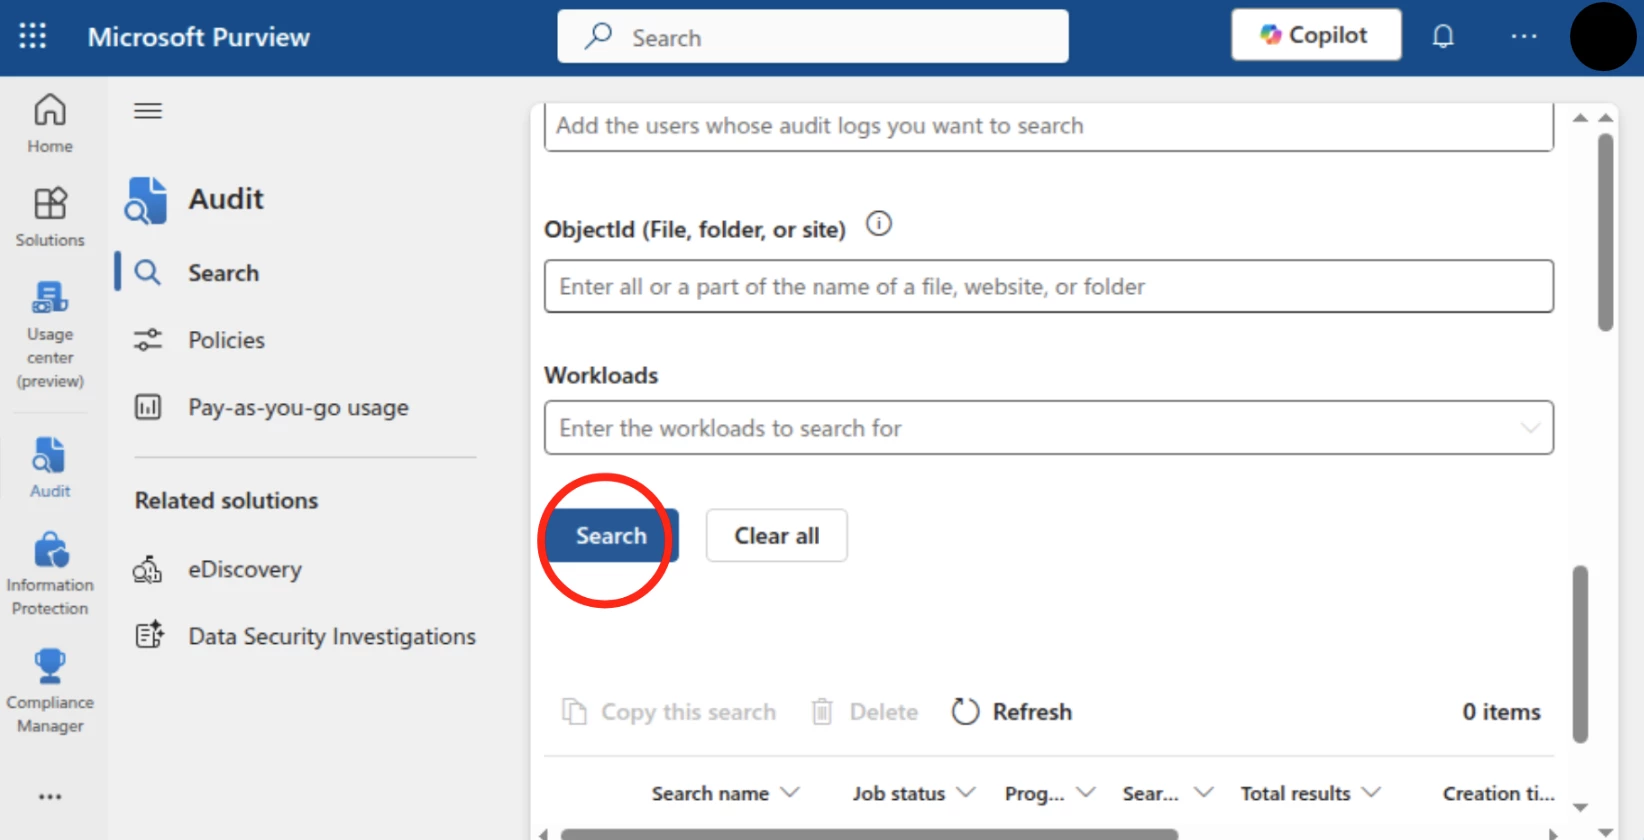The image size is (1644, 840).
Task: Click the form's inner vertical scrollbar
Action: pyautogui.click(x=1580, y=655)
